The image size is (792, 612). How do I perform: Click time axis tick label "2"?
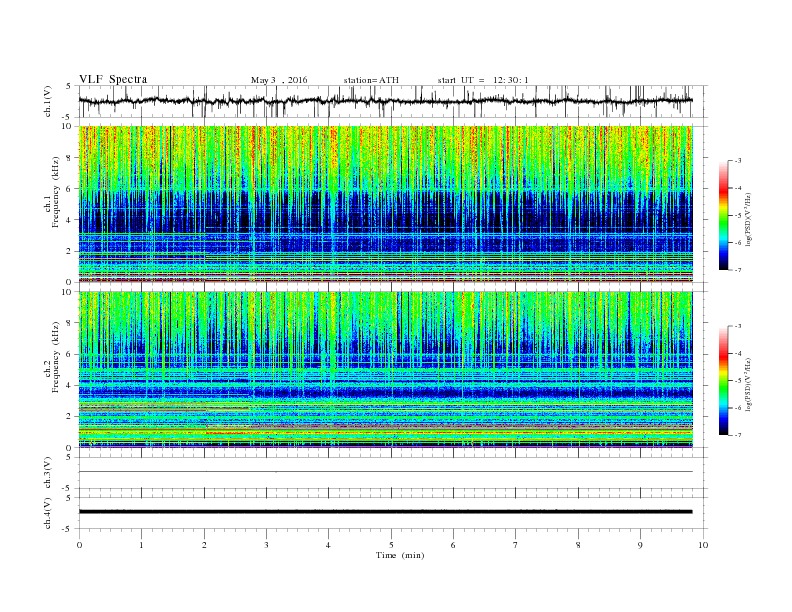pyautogui.click(x=204, y=545)
